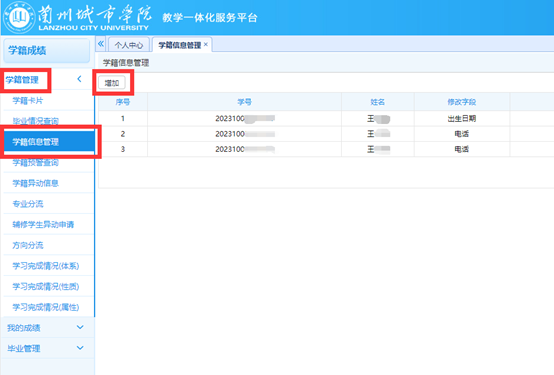Click the 序号 column header
This screenshot has height=375, width=554.
(x=123, y=102)
